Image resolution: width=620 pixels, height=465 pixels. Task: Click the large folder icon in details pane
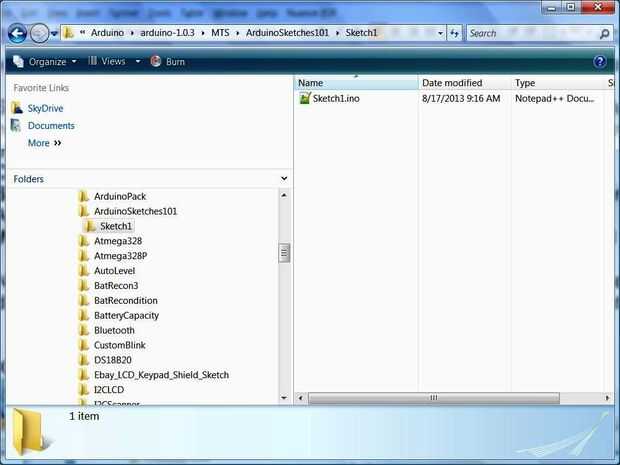click(30, 432)
